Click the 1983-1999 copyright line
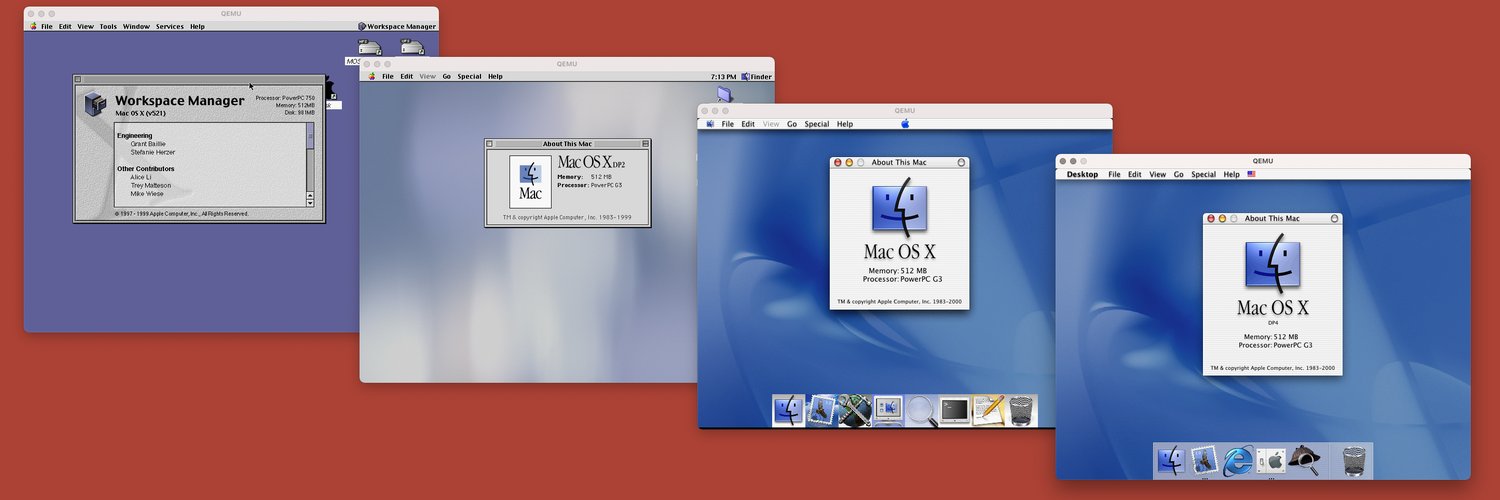Image resolution: width=1500 pixels, height=500 pixels. click(567, 216)
